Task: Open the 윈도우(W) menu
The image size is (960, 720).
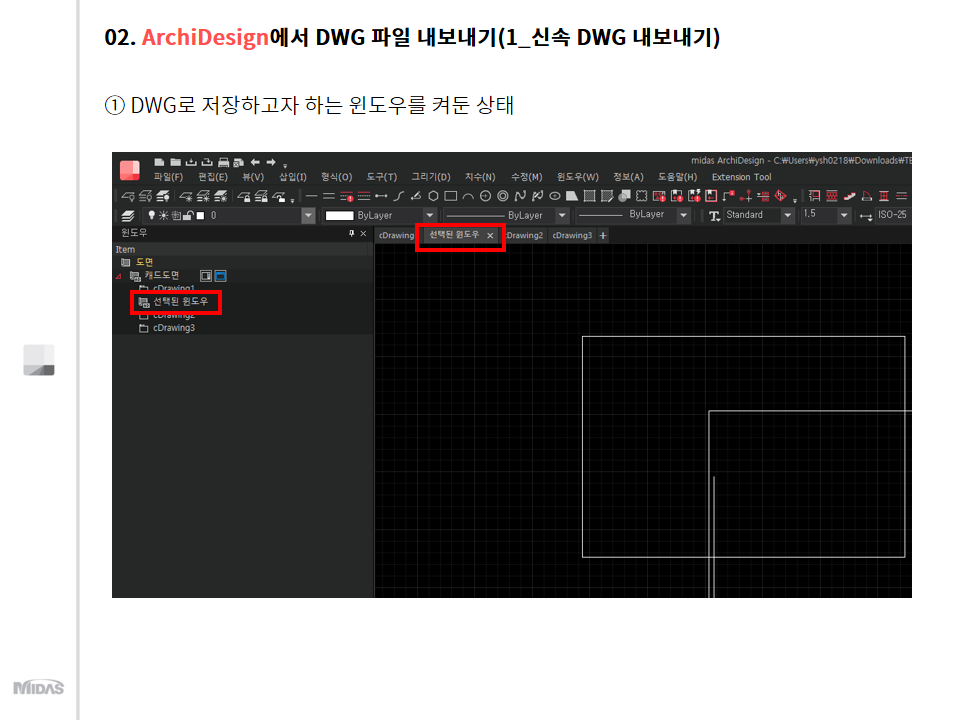Action: pos(577,177)
